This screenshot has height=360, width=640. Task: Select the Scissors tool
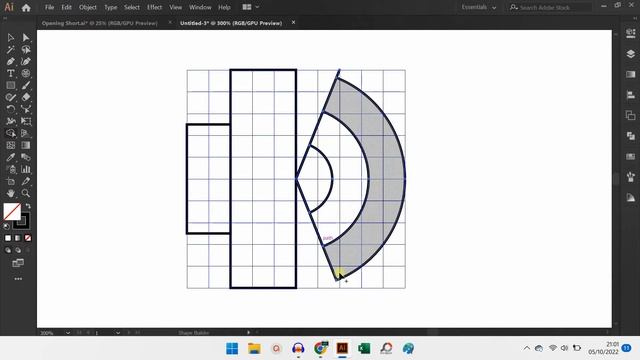pyautogui.click(x=26, y=109)
